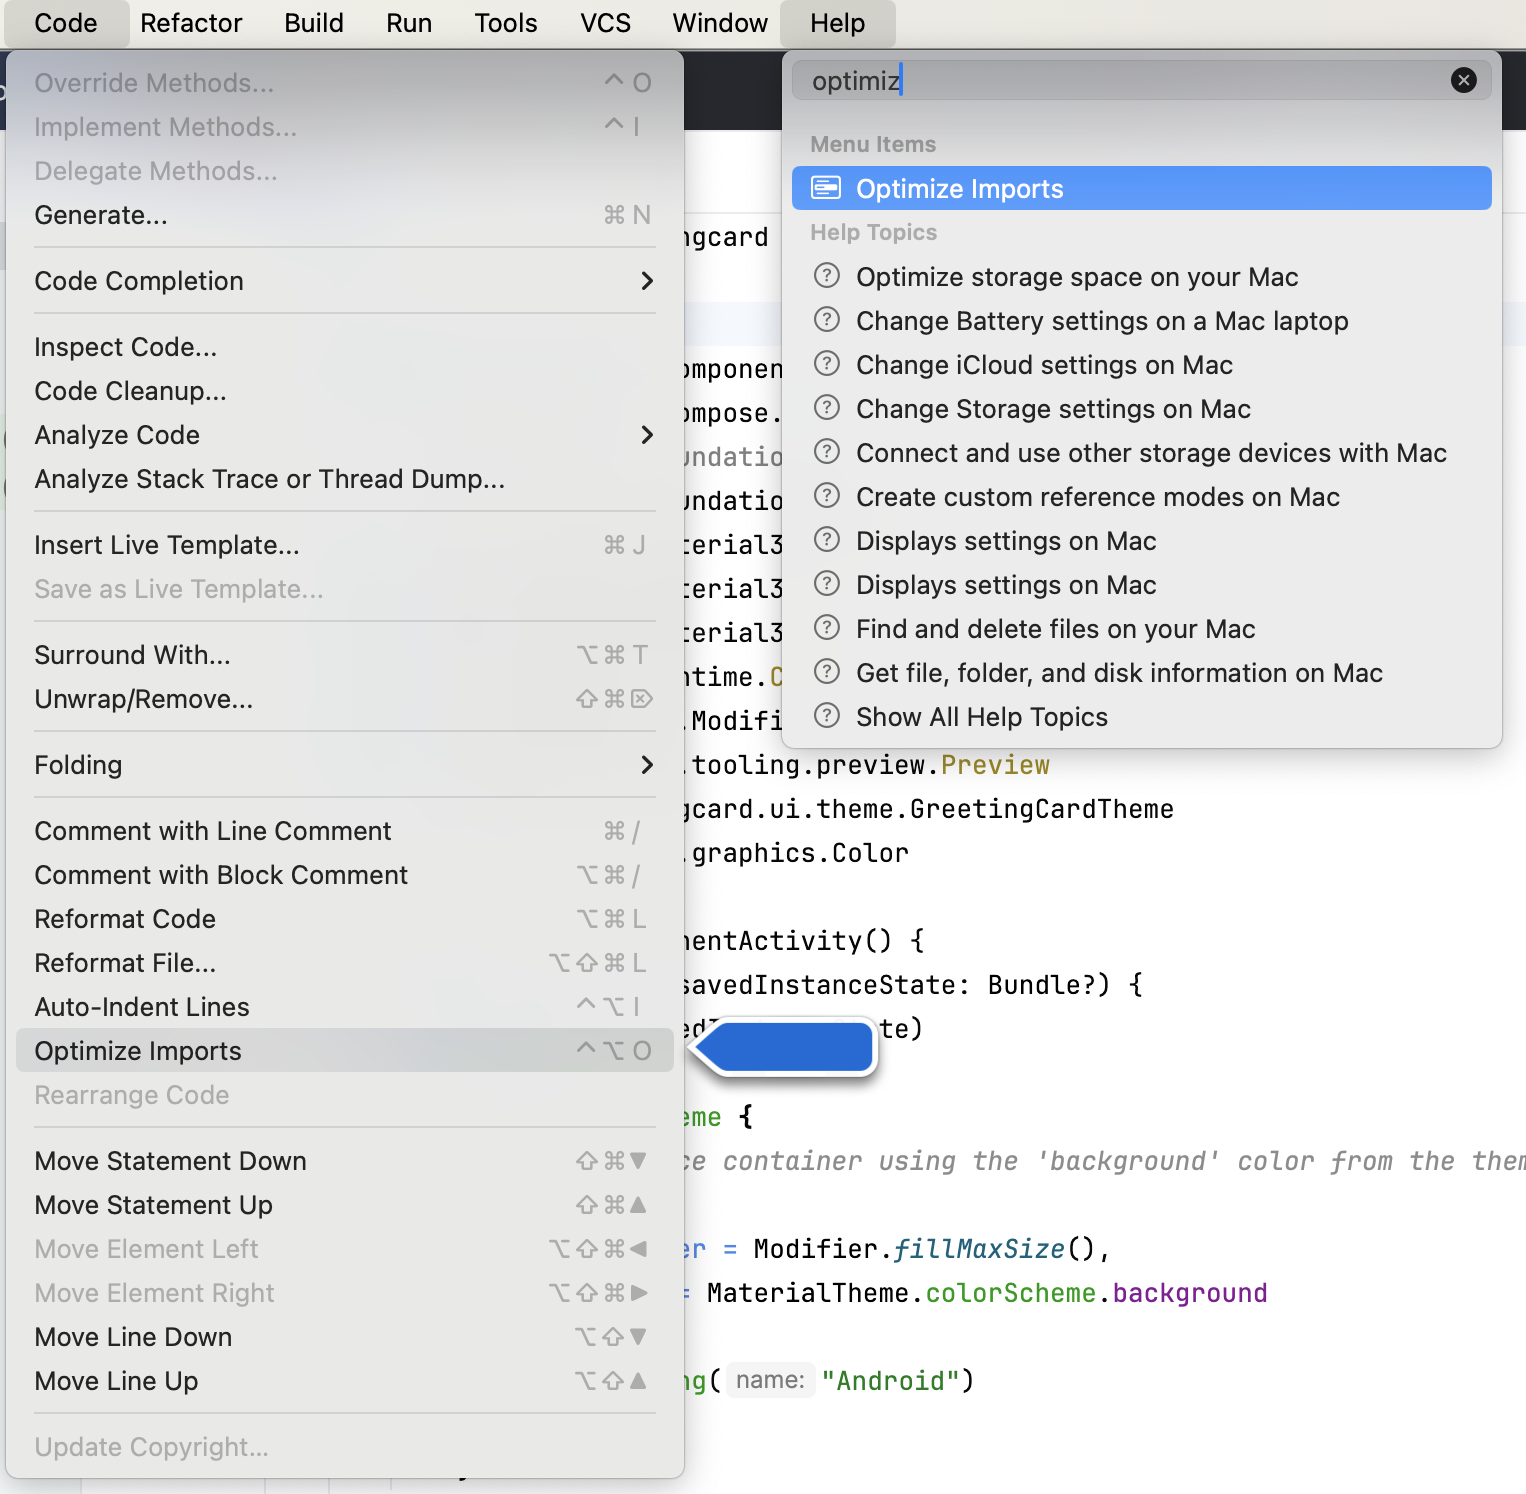Choose Optimize Imports in the Code menu
This screenshot has height=1494, width=1526.
click(x=138, y=1051)
